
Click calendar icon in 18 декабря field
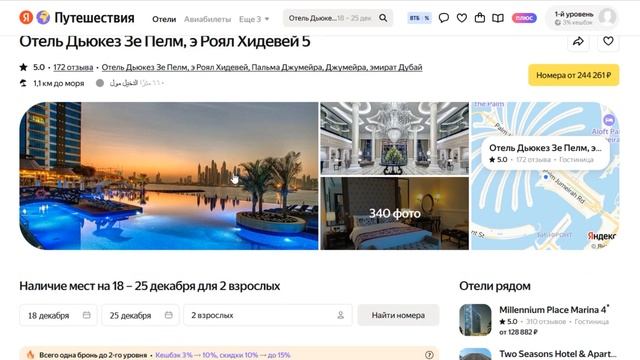pyautogui.click(x=87, y=315)
